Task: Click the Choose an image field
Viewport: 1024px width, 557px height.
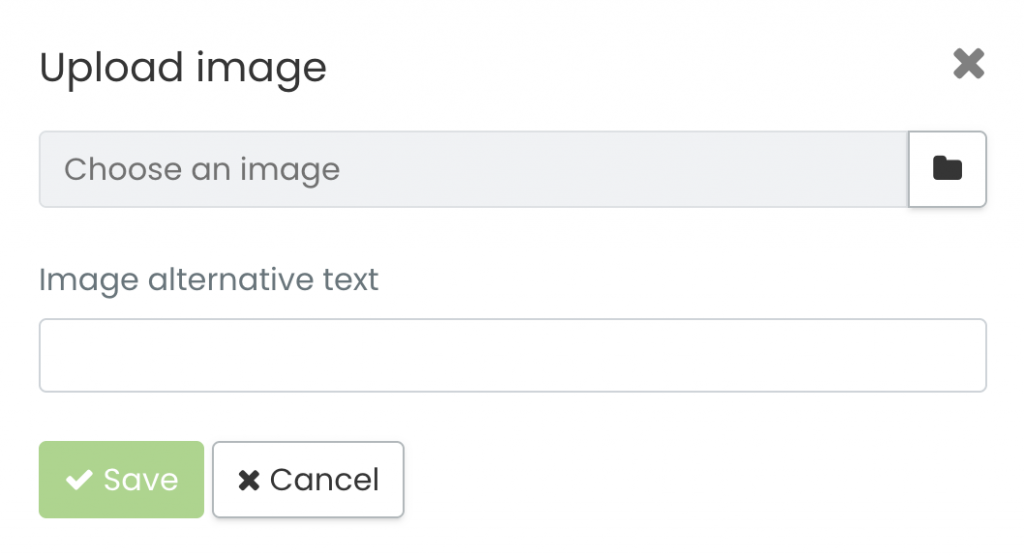Action: click(474, 169)
